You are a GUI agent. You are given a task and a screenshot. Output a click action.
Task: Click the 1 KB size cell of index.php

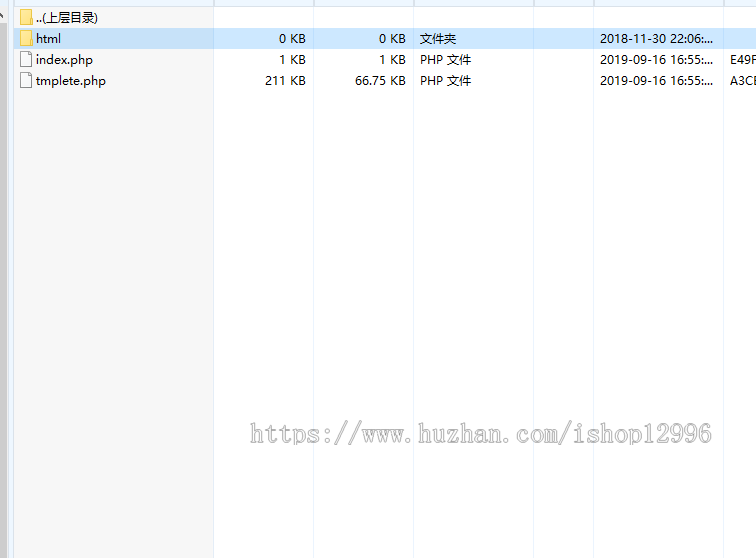[x=292, y=59]
